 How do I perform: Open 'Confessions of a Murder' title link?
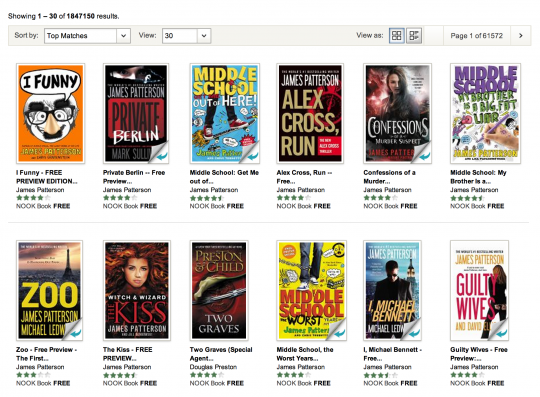(390, 177)
